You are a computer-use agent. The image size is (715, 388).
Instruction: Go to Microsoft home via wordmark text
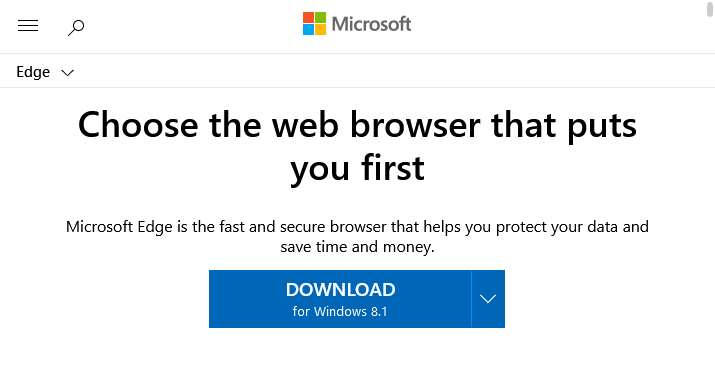371,24
